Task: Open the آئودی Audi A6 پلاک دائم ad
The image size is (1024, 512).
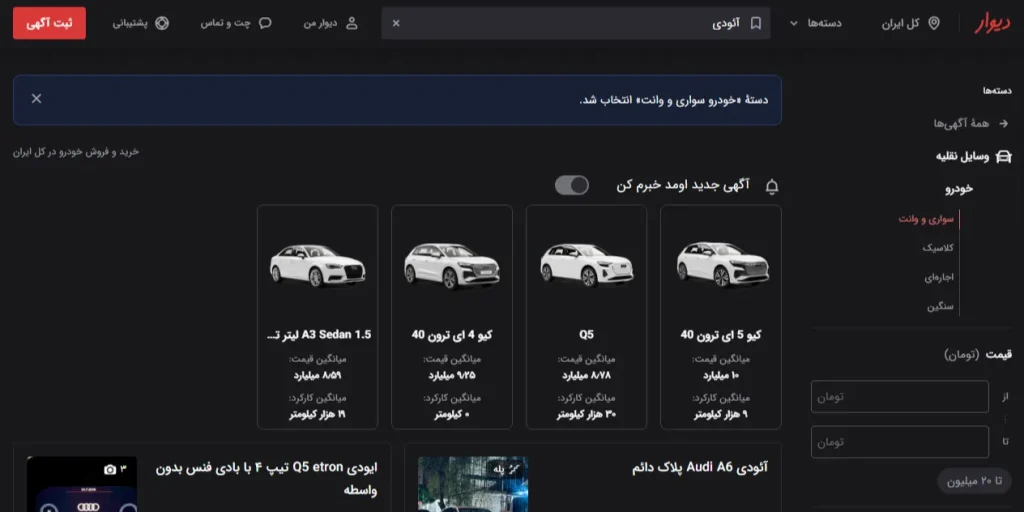Action: coord(701,468)
